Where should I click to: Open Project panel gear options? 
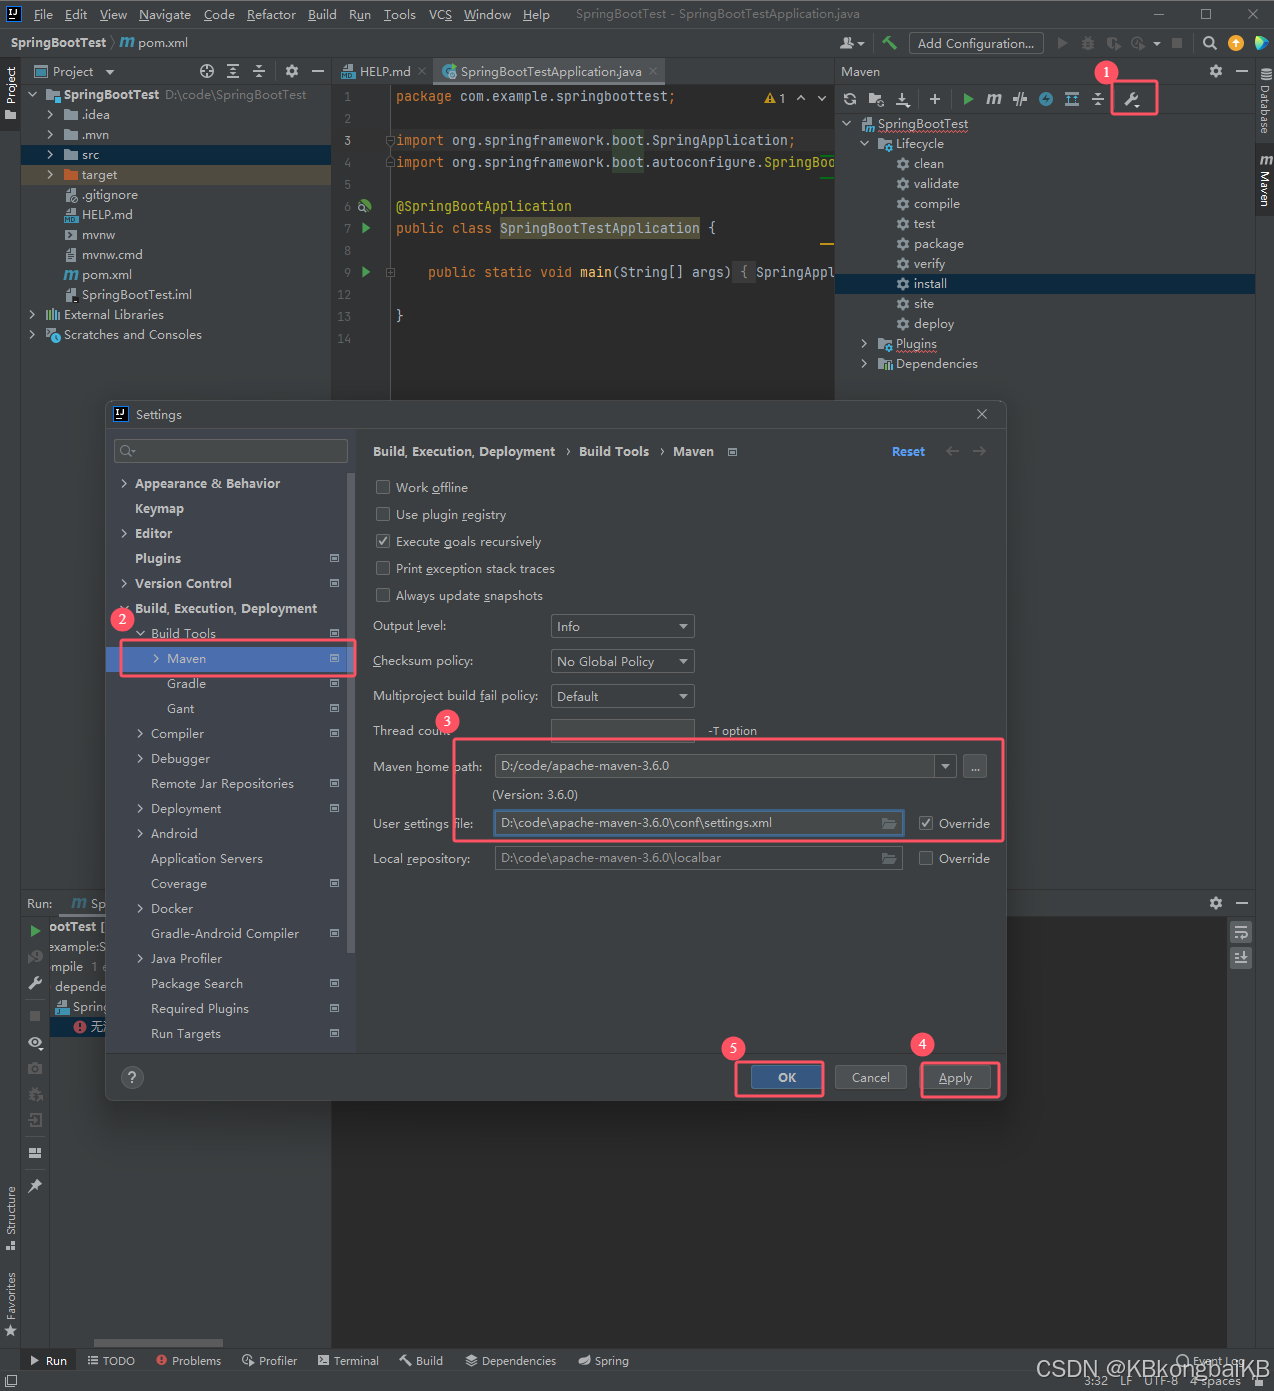[292, 71]
